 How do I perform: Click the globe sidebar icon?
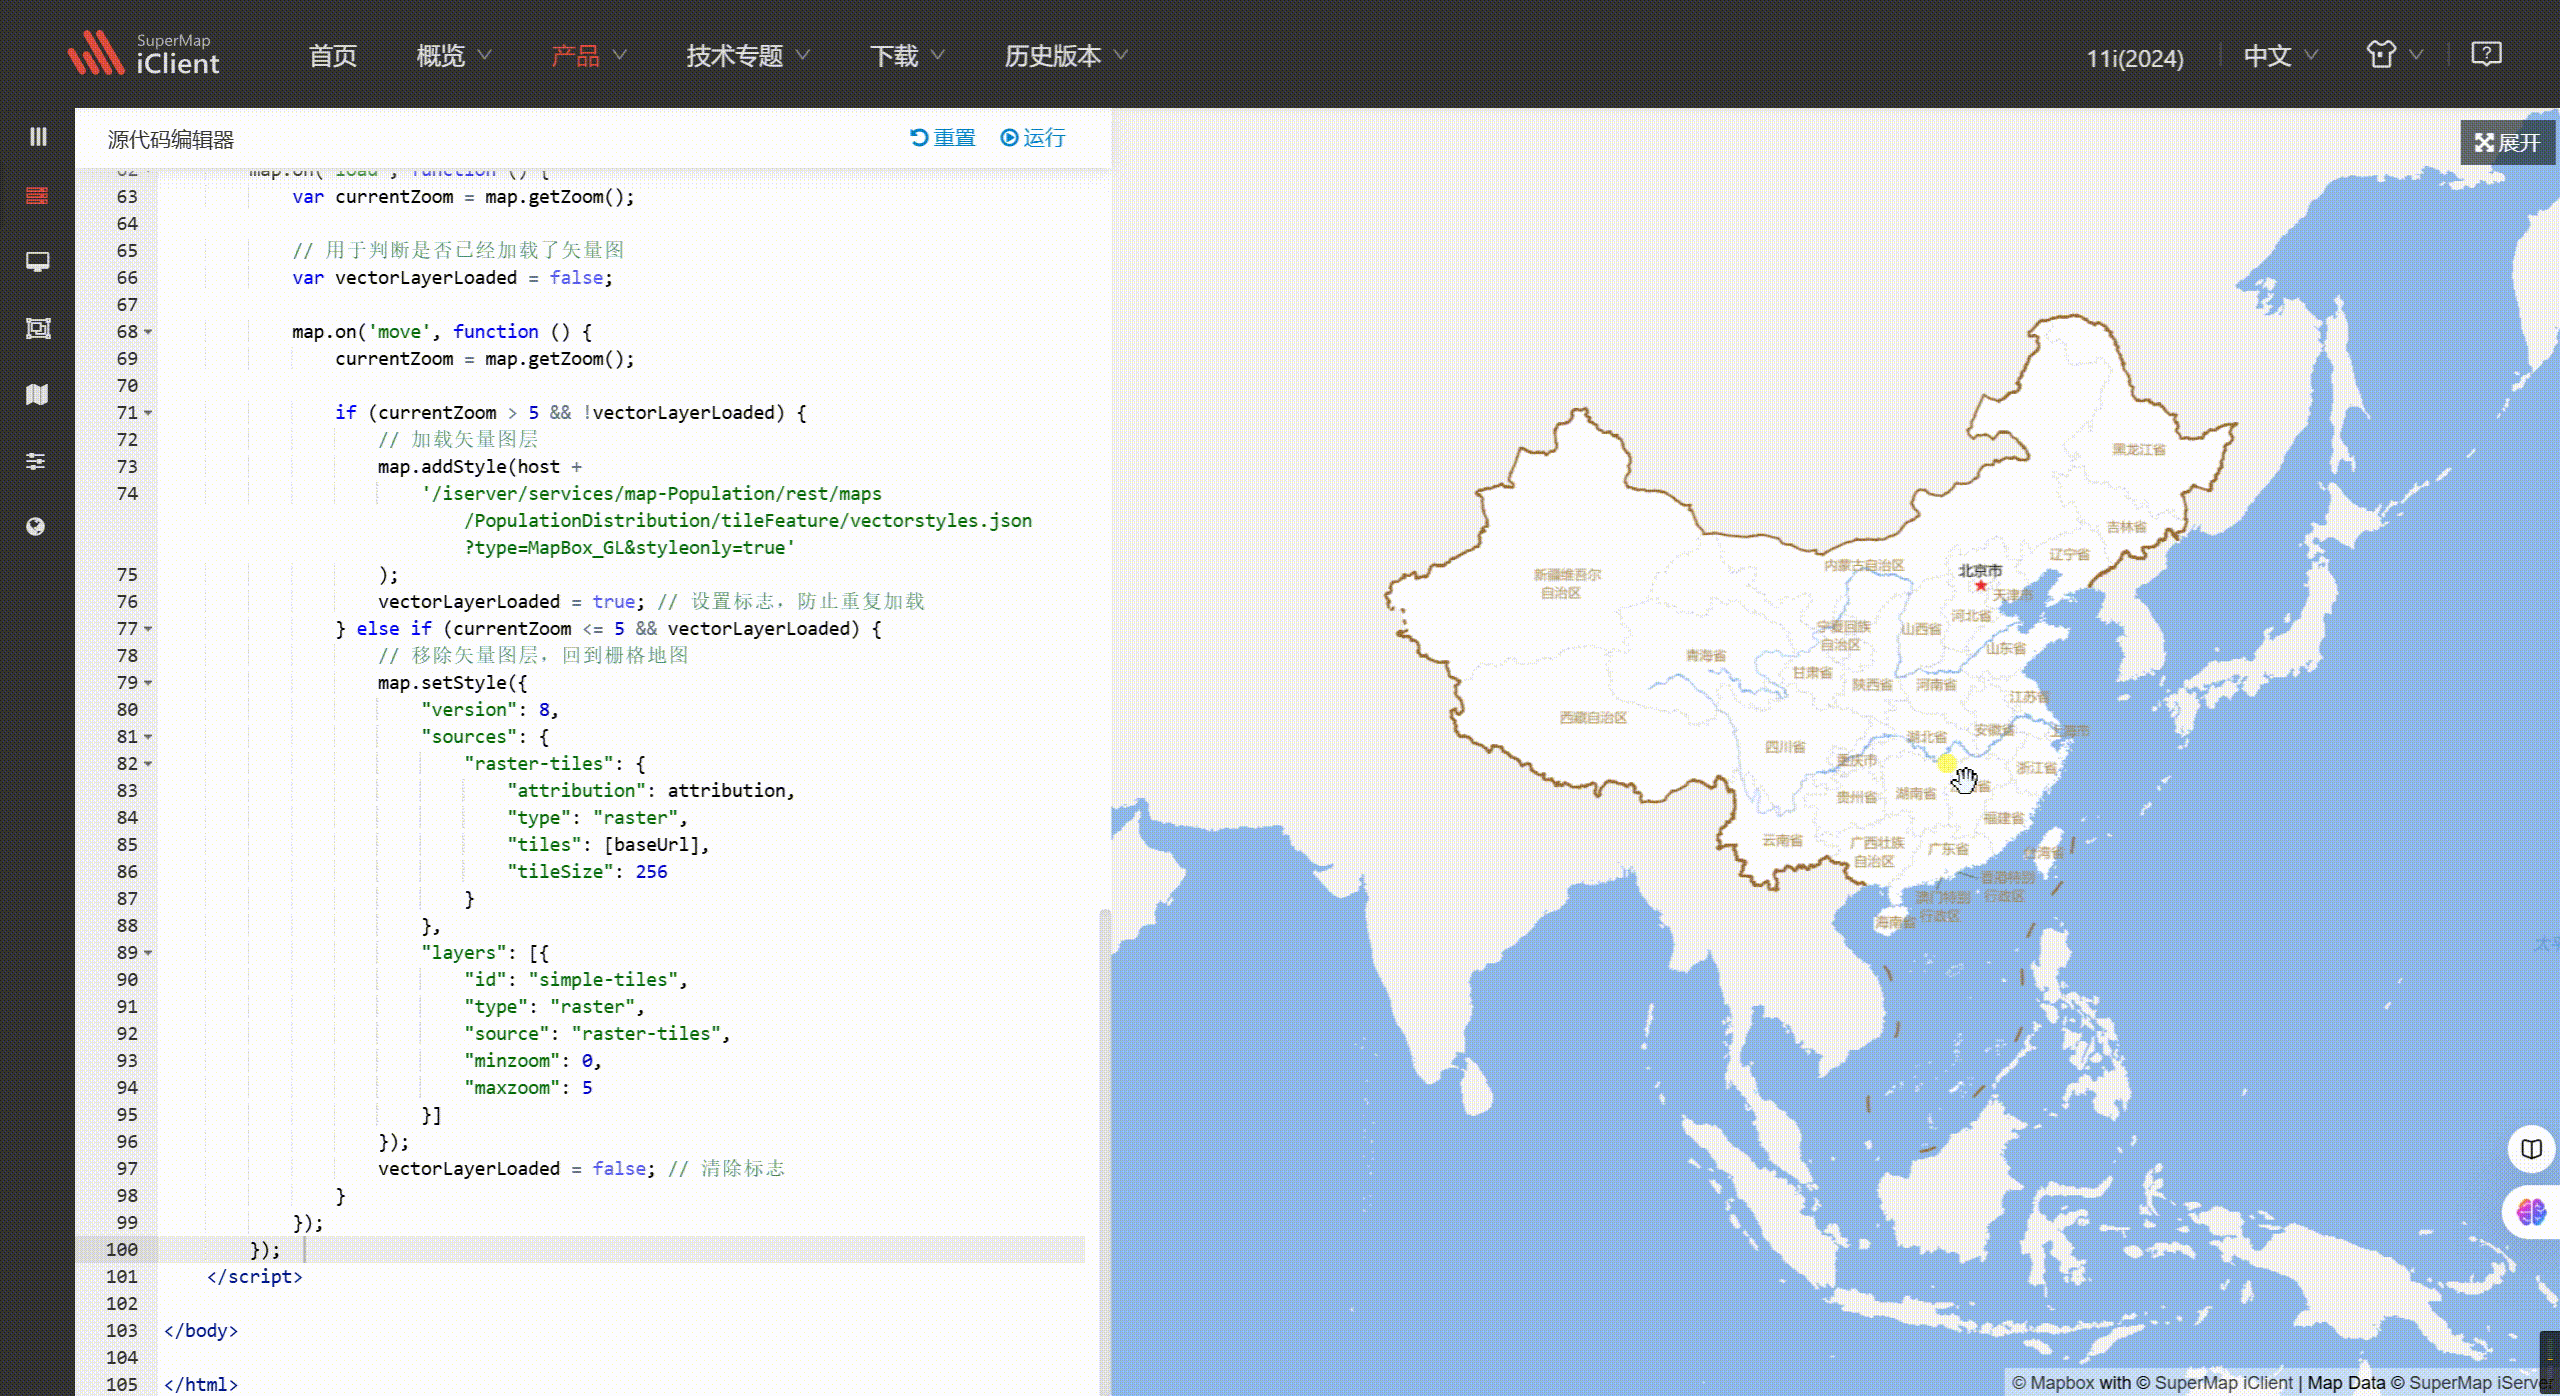click(36, 527)
